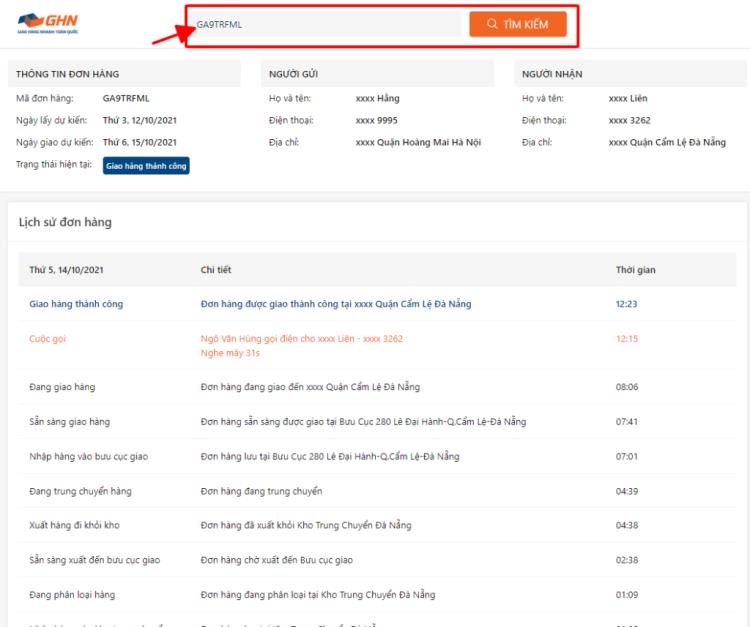Click the Thứ 5, 14/10/2021 date header
Screen dimensions: 750x627
pos(66,270)
